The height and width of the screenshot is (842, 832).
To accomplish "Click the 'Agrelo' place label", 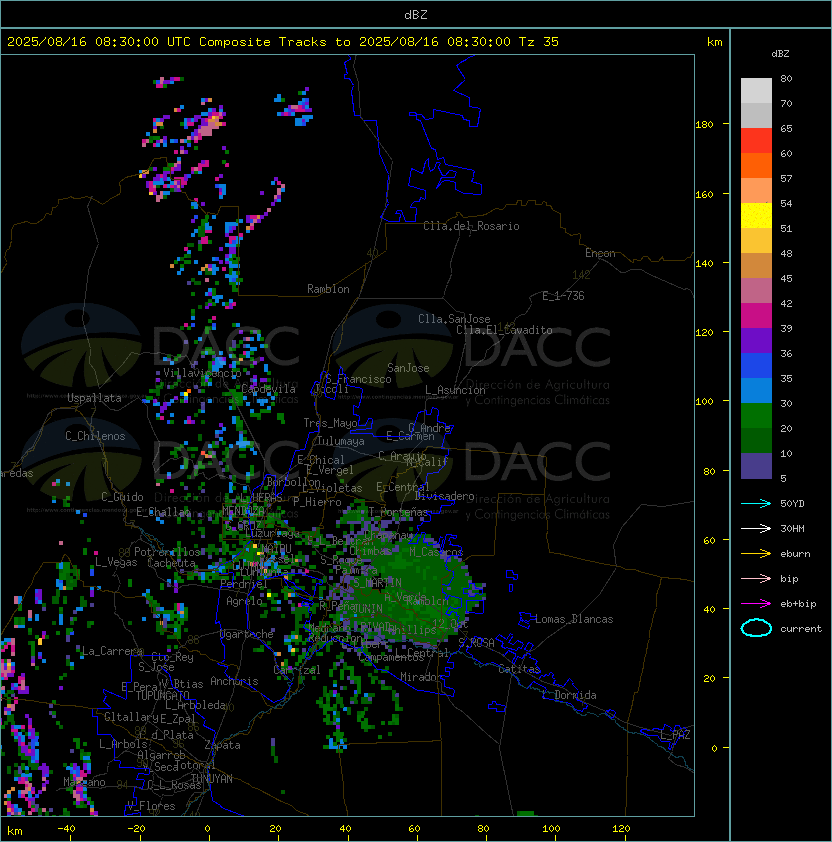I will coord(244,601).
